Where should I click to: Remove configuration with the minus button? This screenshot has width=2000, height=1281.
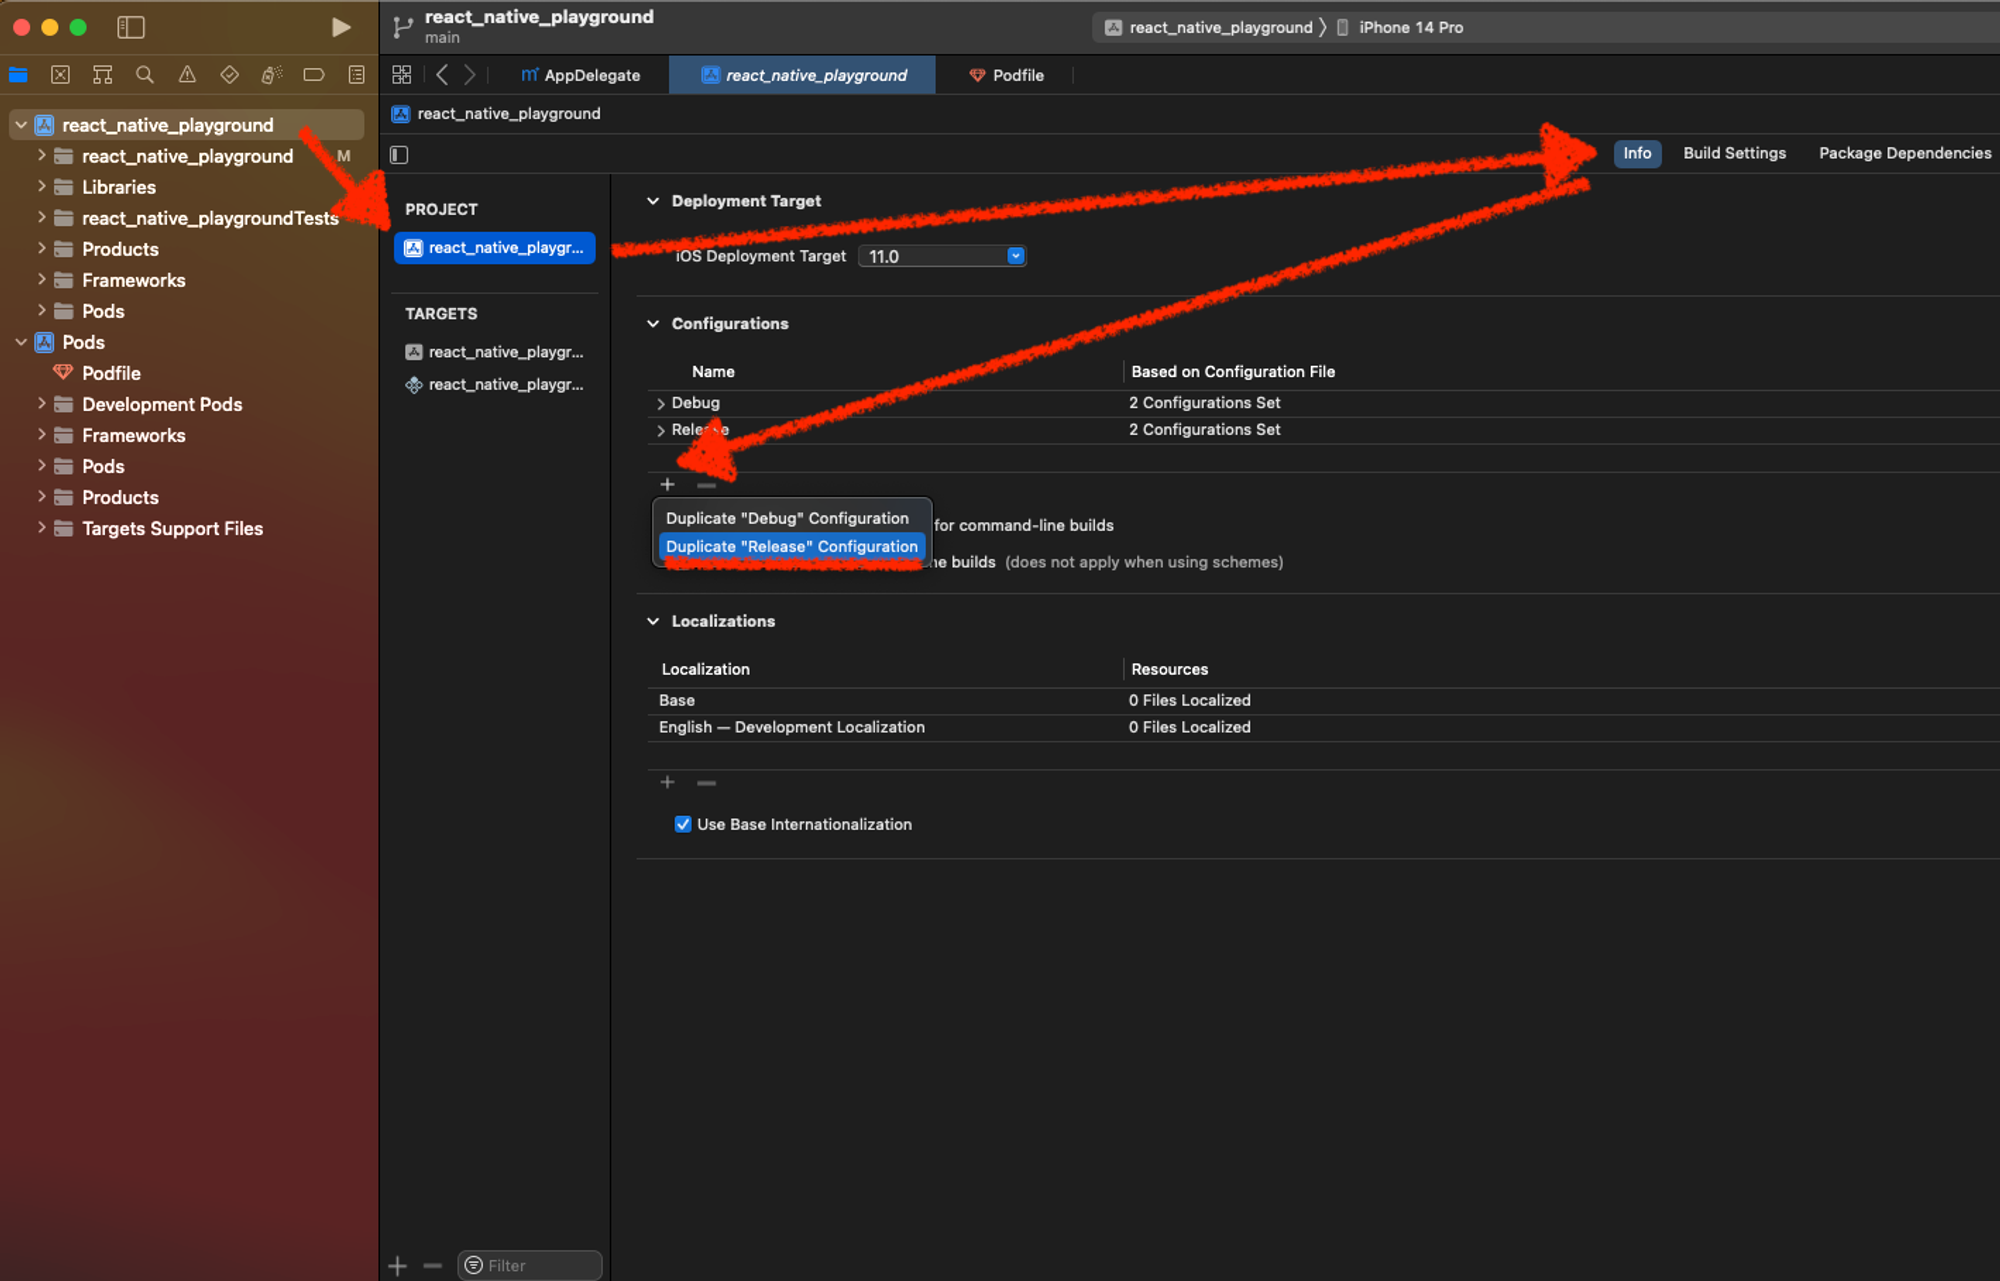707,485
